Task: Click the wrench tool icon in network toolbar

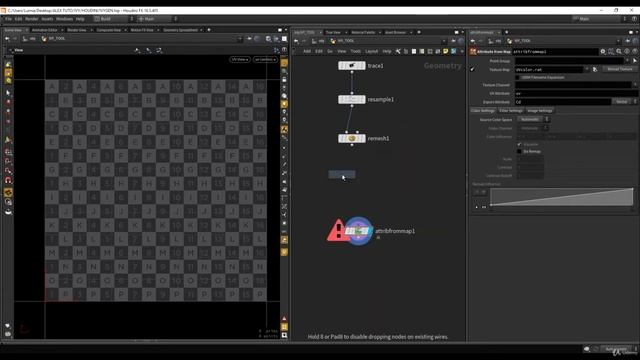Action: click(398, 51)
